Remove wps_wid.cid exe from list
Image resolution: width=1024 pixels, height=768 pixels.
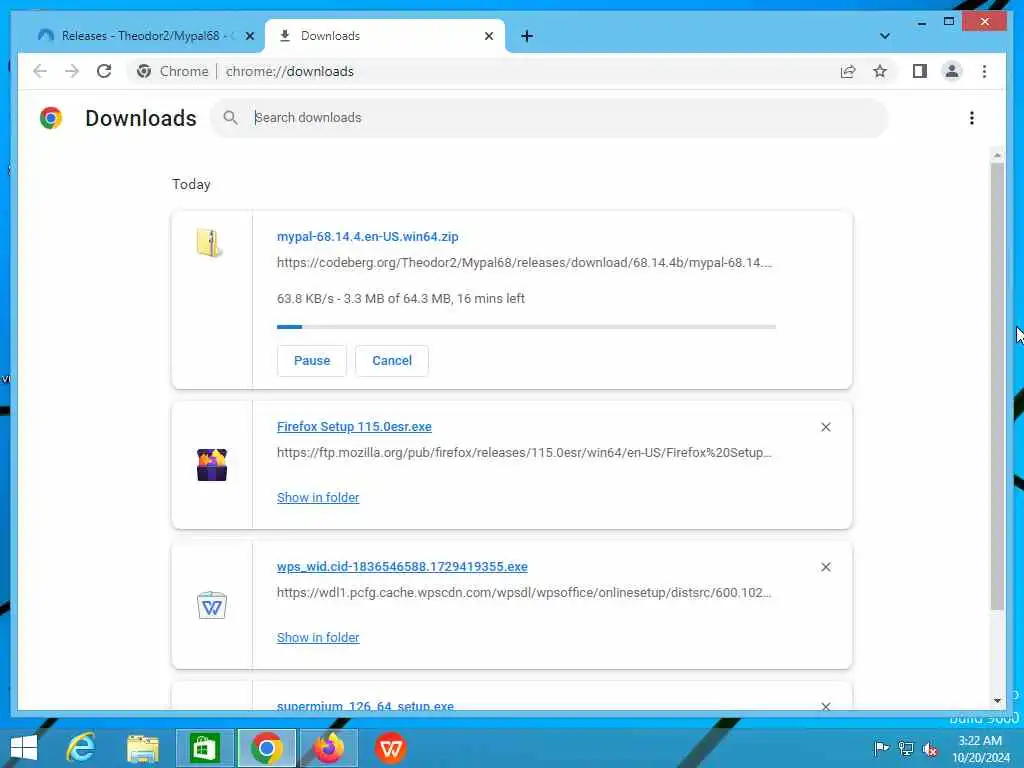[825, 567]
